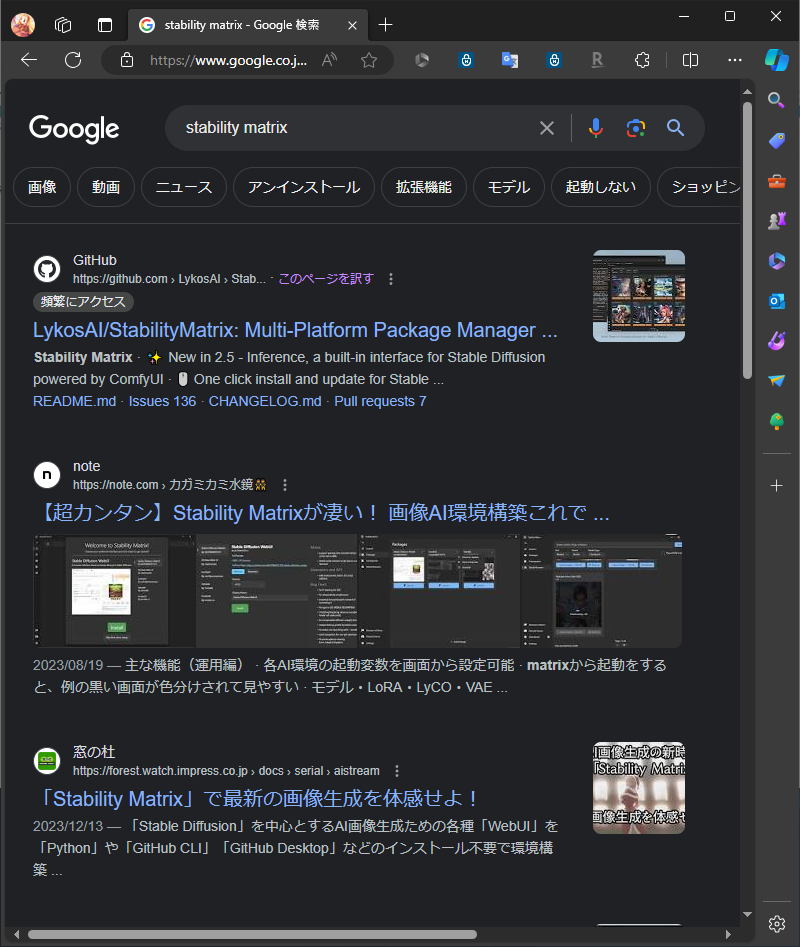The height and width of the screenshot is (947, 800).
Task: Open the Google Translate extension icon
Action: click(x=510, y=60)
